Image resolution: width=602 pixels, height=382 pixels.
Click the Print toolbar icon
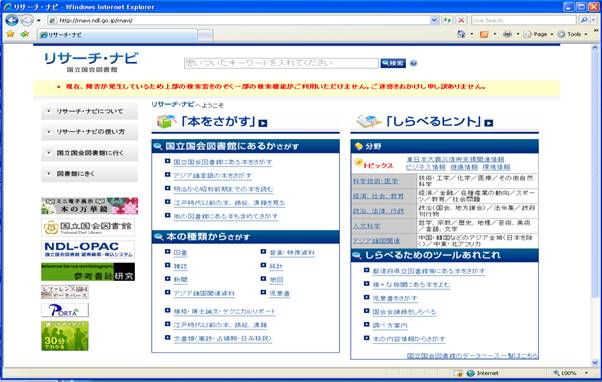507,34
